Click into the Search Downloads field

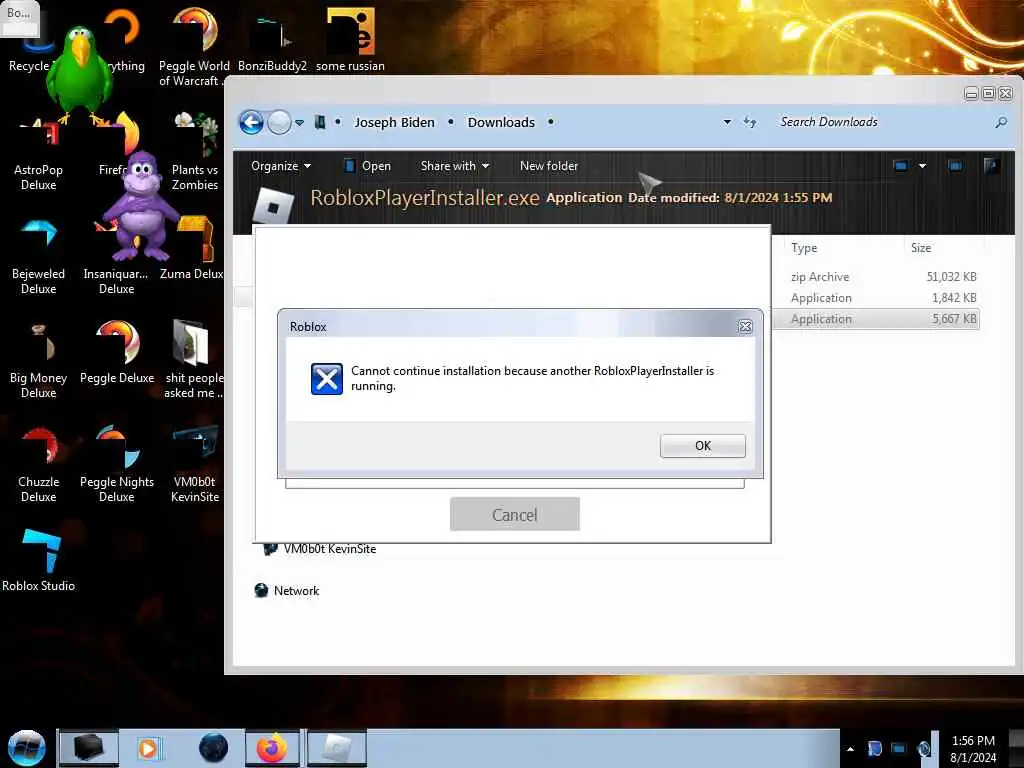point(882,122)
